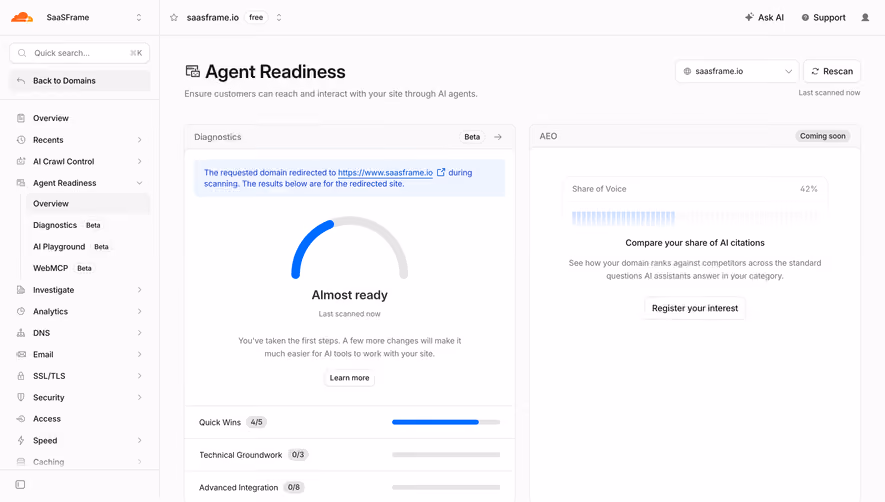Expand the SSL/TLS section chevron
Screen dimensions: 885x502
[x=139, y=376]
